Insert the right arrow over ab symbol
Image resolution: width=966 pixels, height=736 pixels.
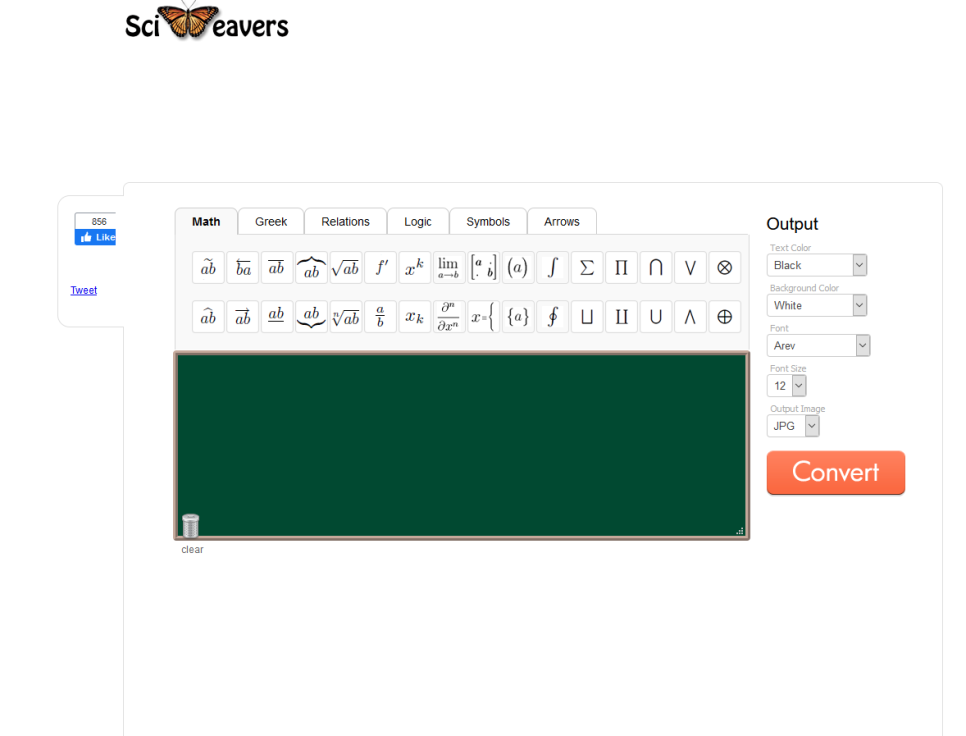pyautogui.click(x=243, y=317)
